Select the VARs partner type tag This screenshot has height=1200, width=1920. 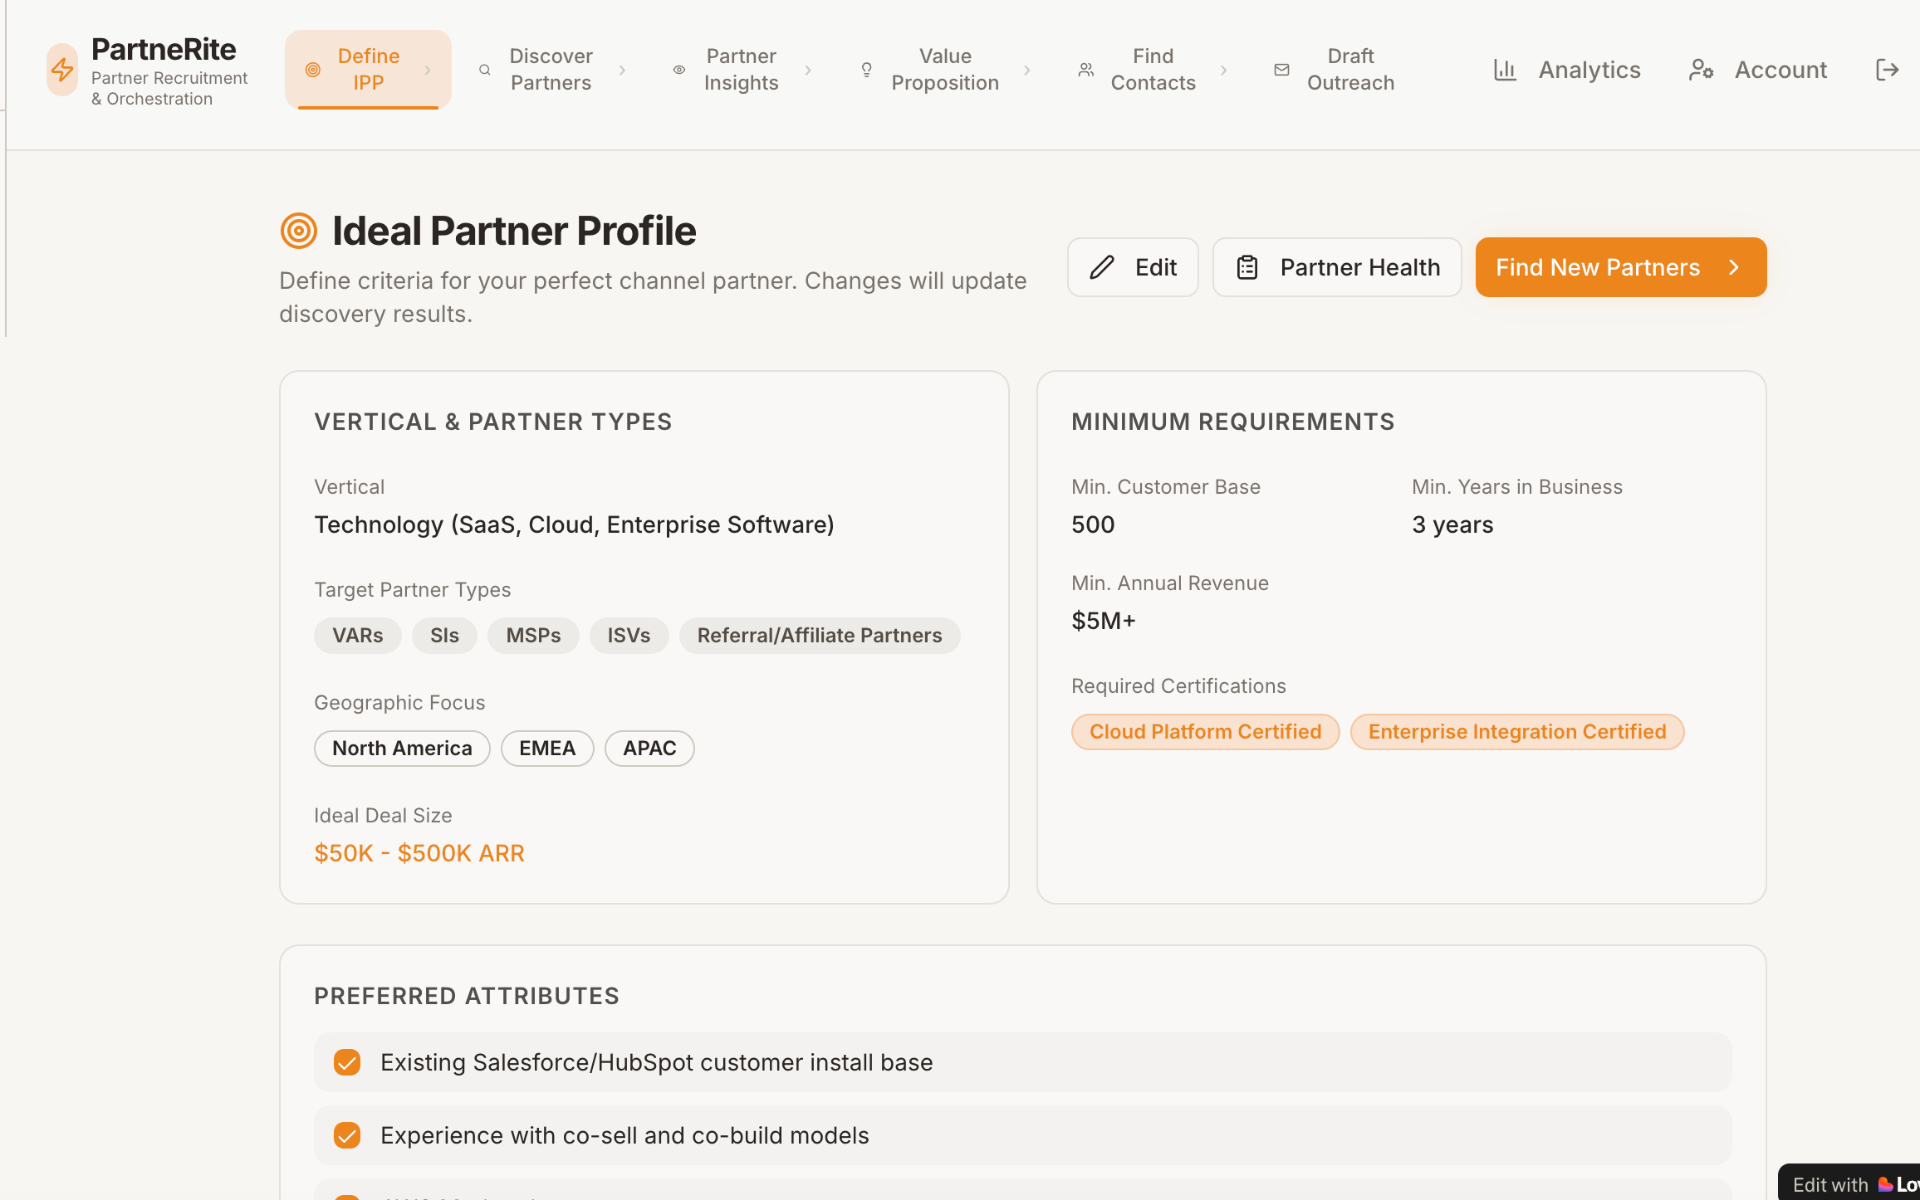tap(357, 636)
